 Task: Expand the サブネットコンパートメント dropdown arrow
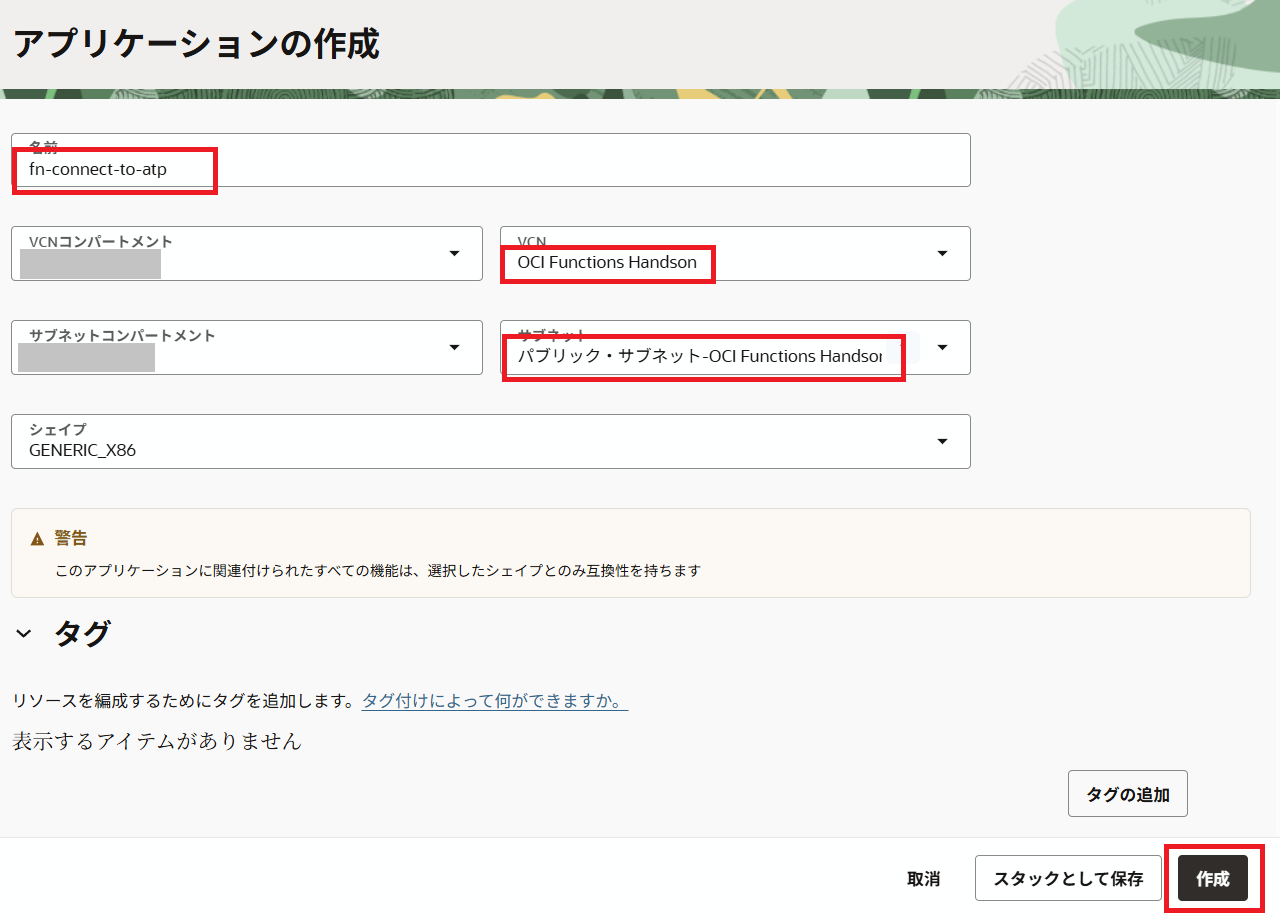(454, 347)
